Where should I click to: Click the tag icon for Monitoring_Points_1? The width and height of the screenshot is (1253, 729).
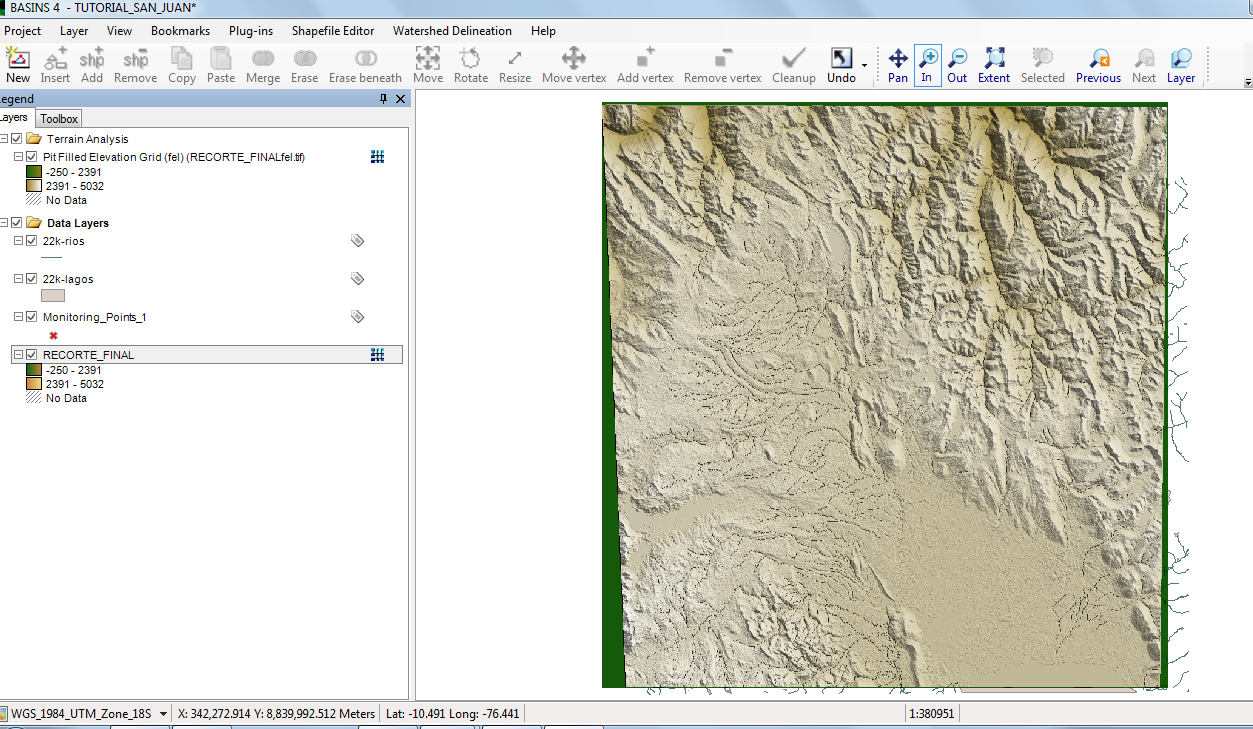(x=357, y=317)
